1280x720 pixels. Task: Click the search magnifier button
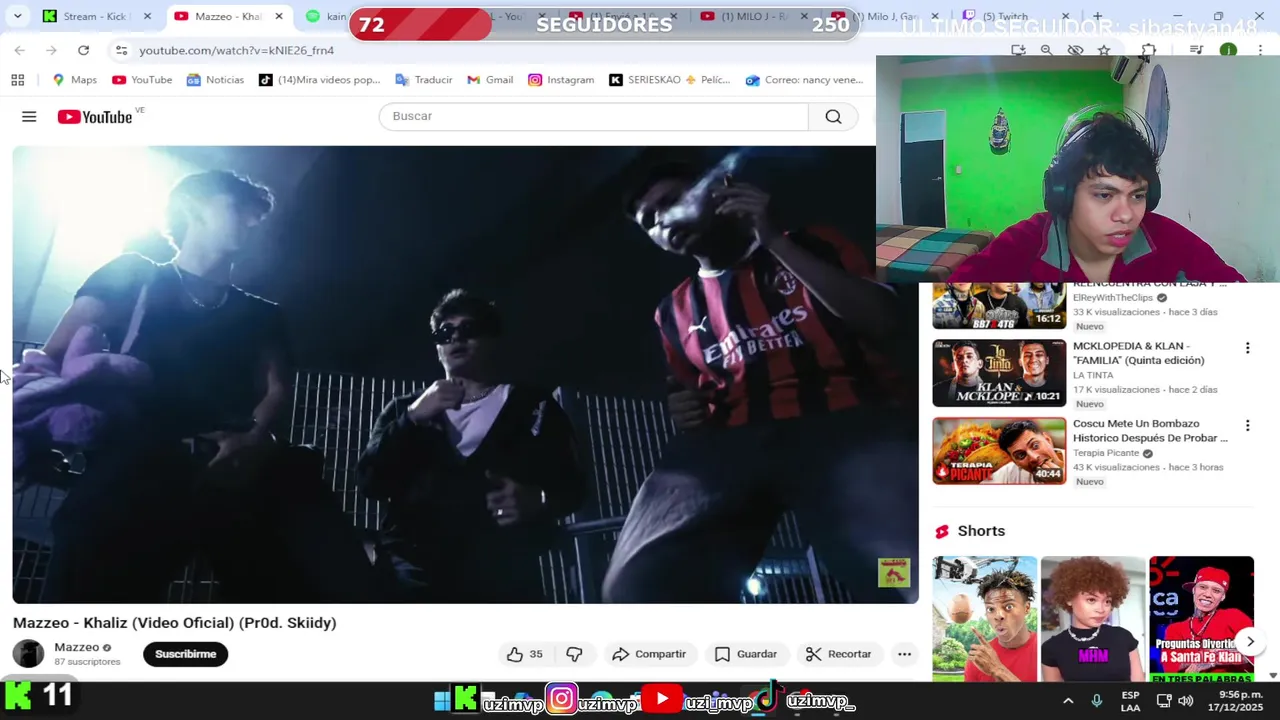[x=833, y=117]
